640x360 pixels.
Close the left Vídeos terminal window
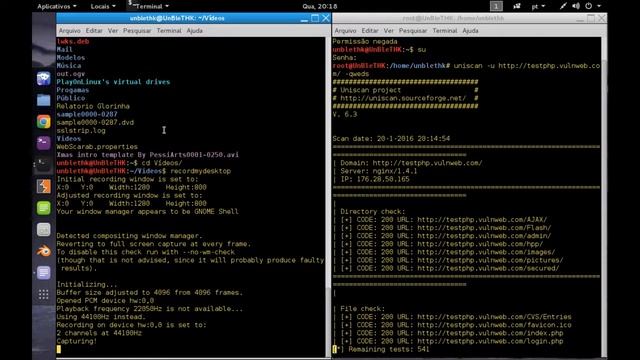pyautogui.click(x=325, y=18)
